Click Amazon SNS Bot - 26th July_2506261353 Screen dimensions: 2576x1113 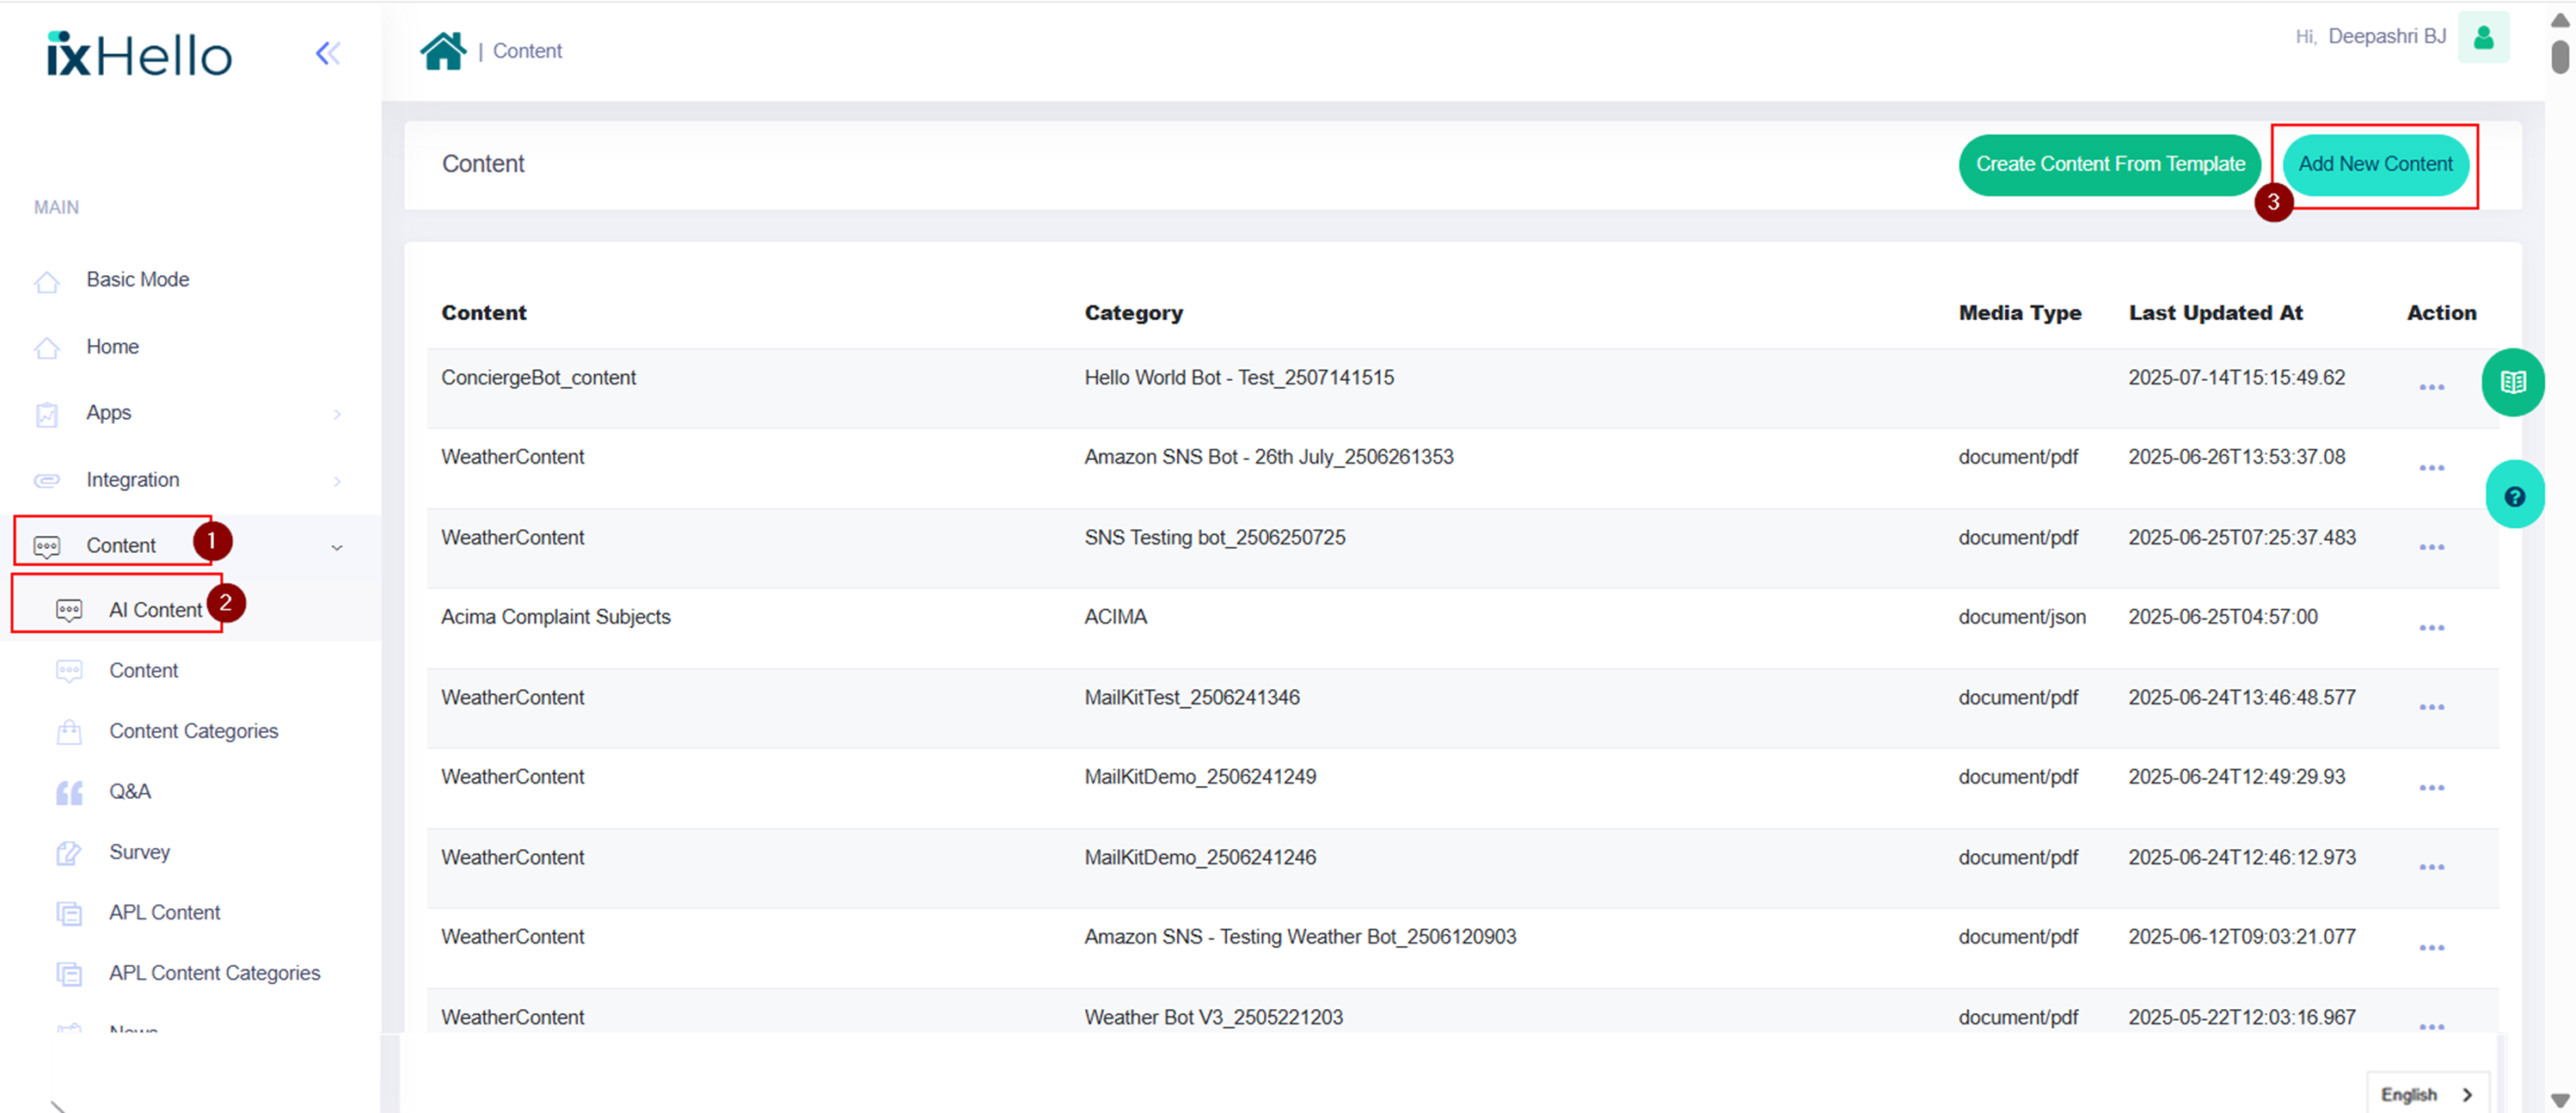(x=1269, y=457)
